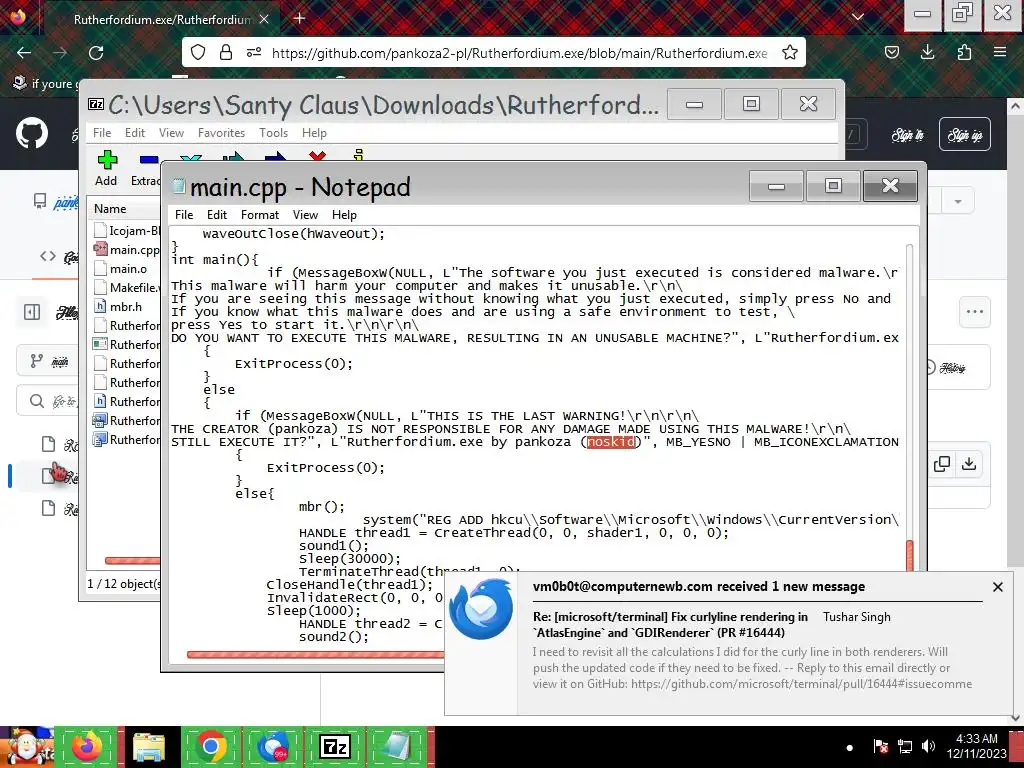Viewport: 1024px width, 768px height.
Task: Expand the GitHub dropdown arrow beside repo header
Action: pos(958,201)
